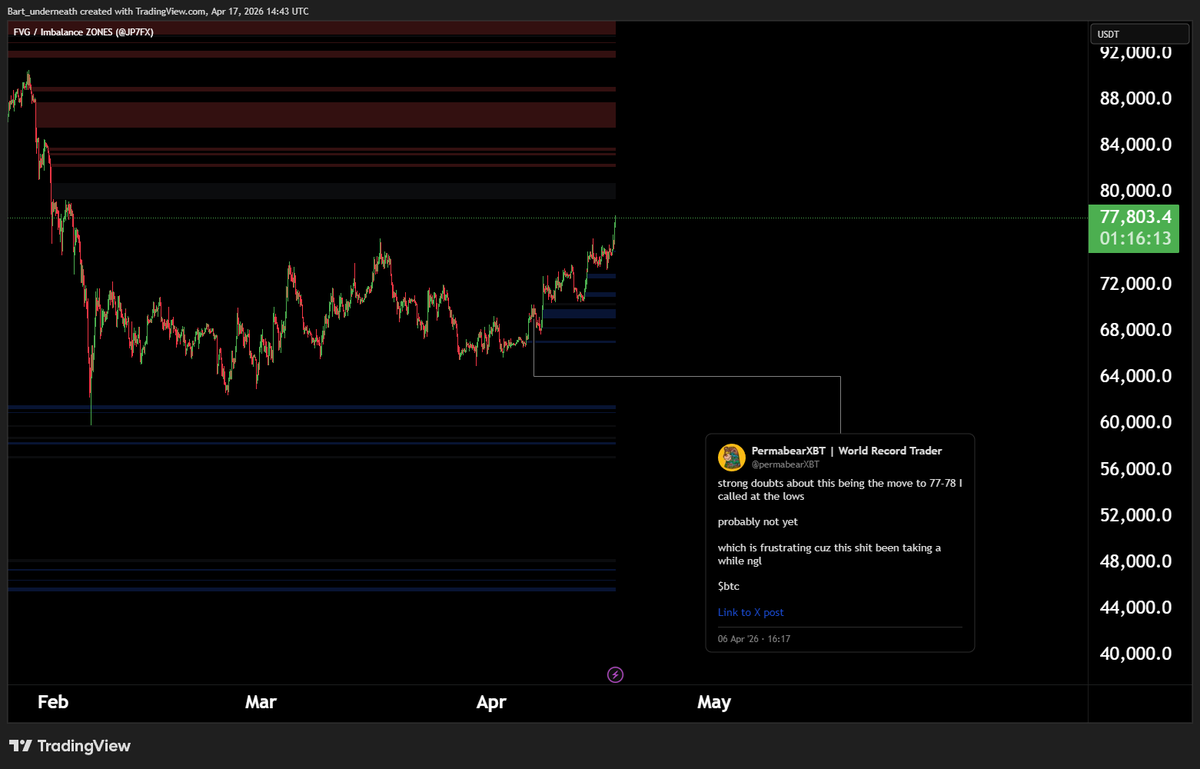Viewport: 1200px width, 769px height.
Task: Open the 'Link to X post' link
Action: pos(751,612)
